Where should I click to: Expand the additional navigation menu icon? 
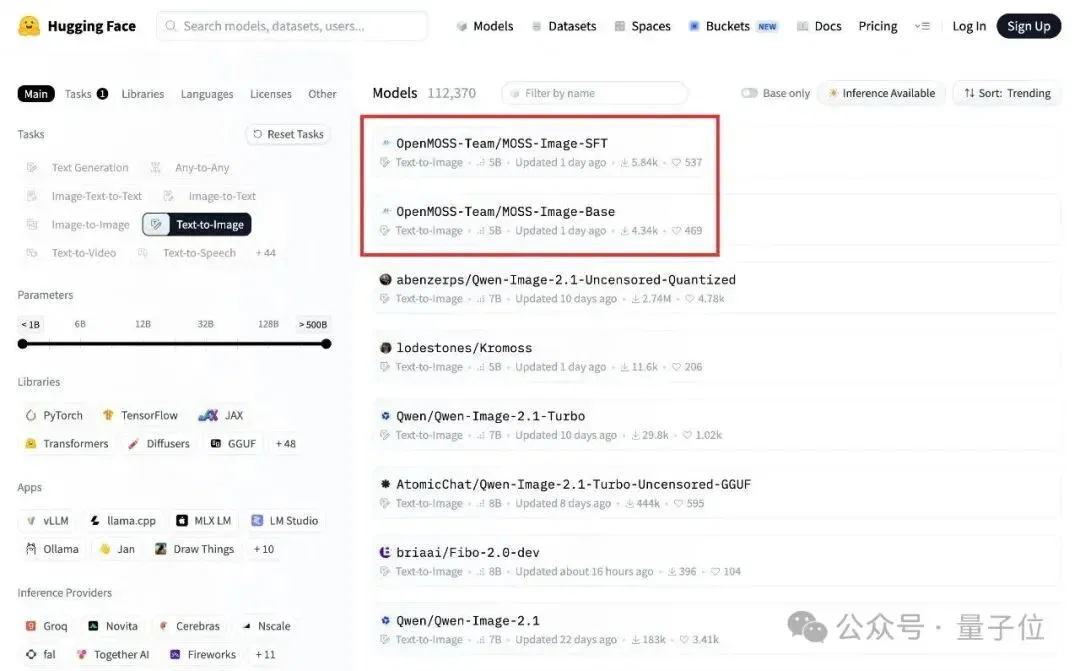point(922,26)
